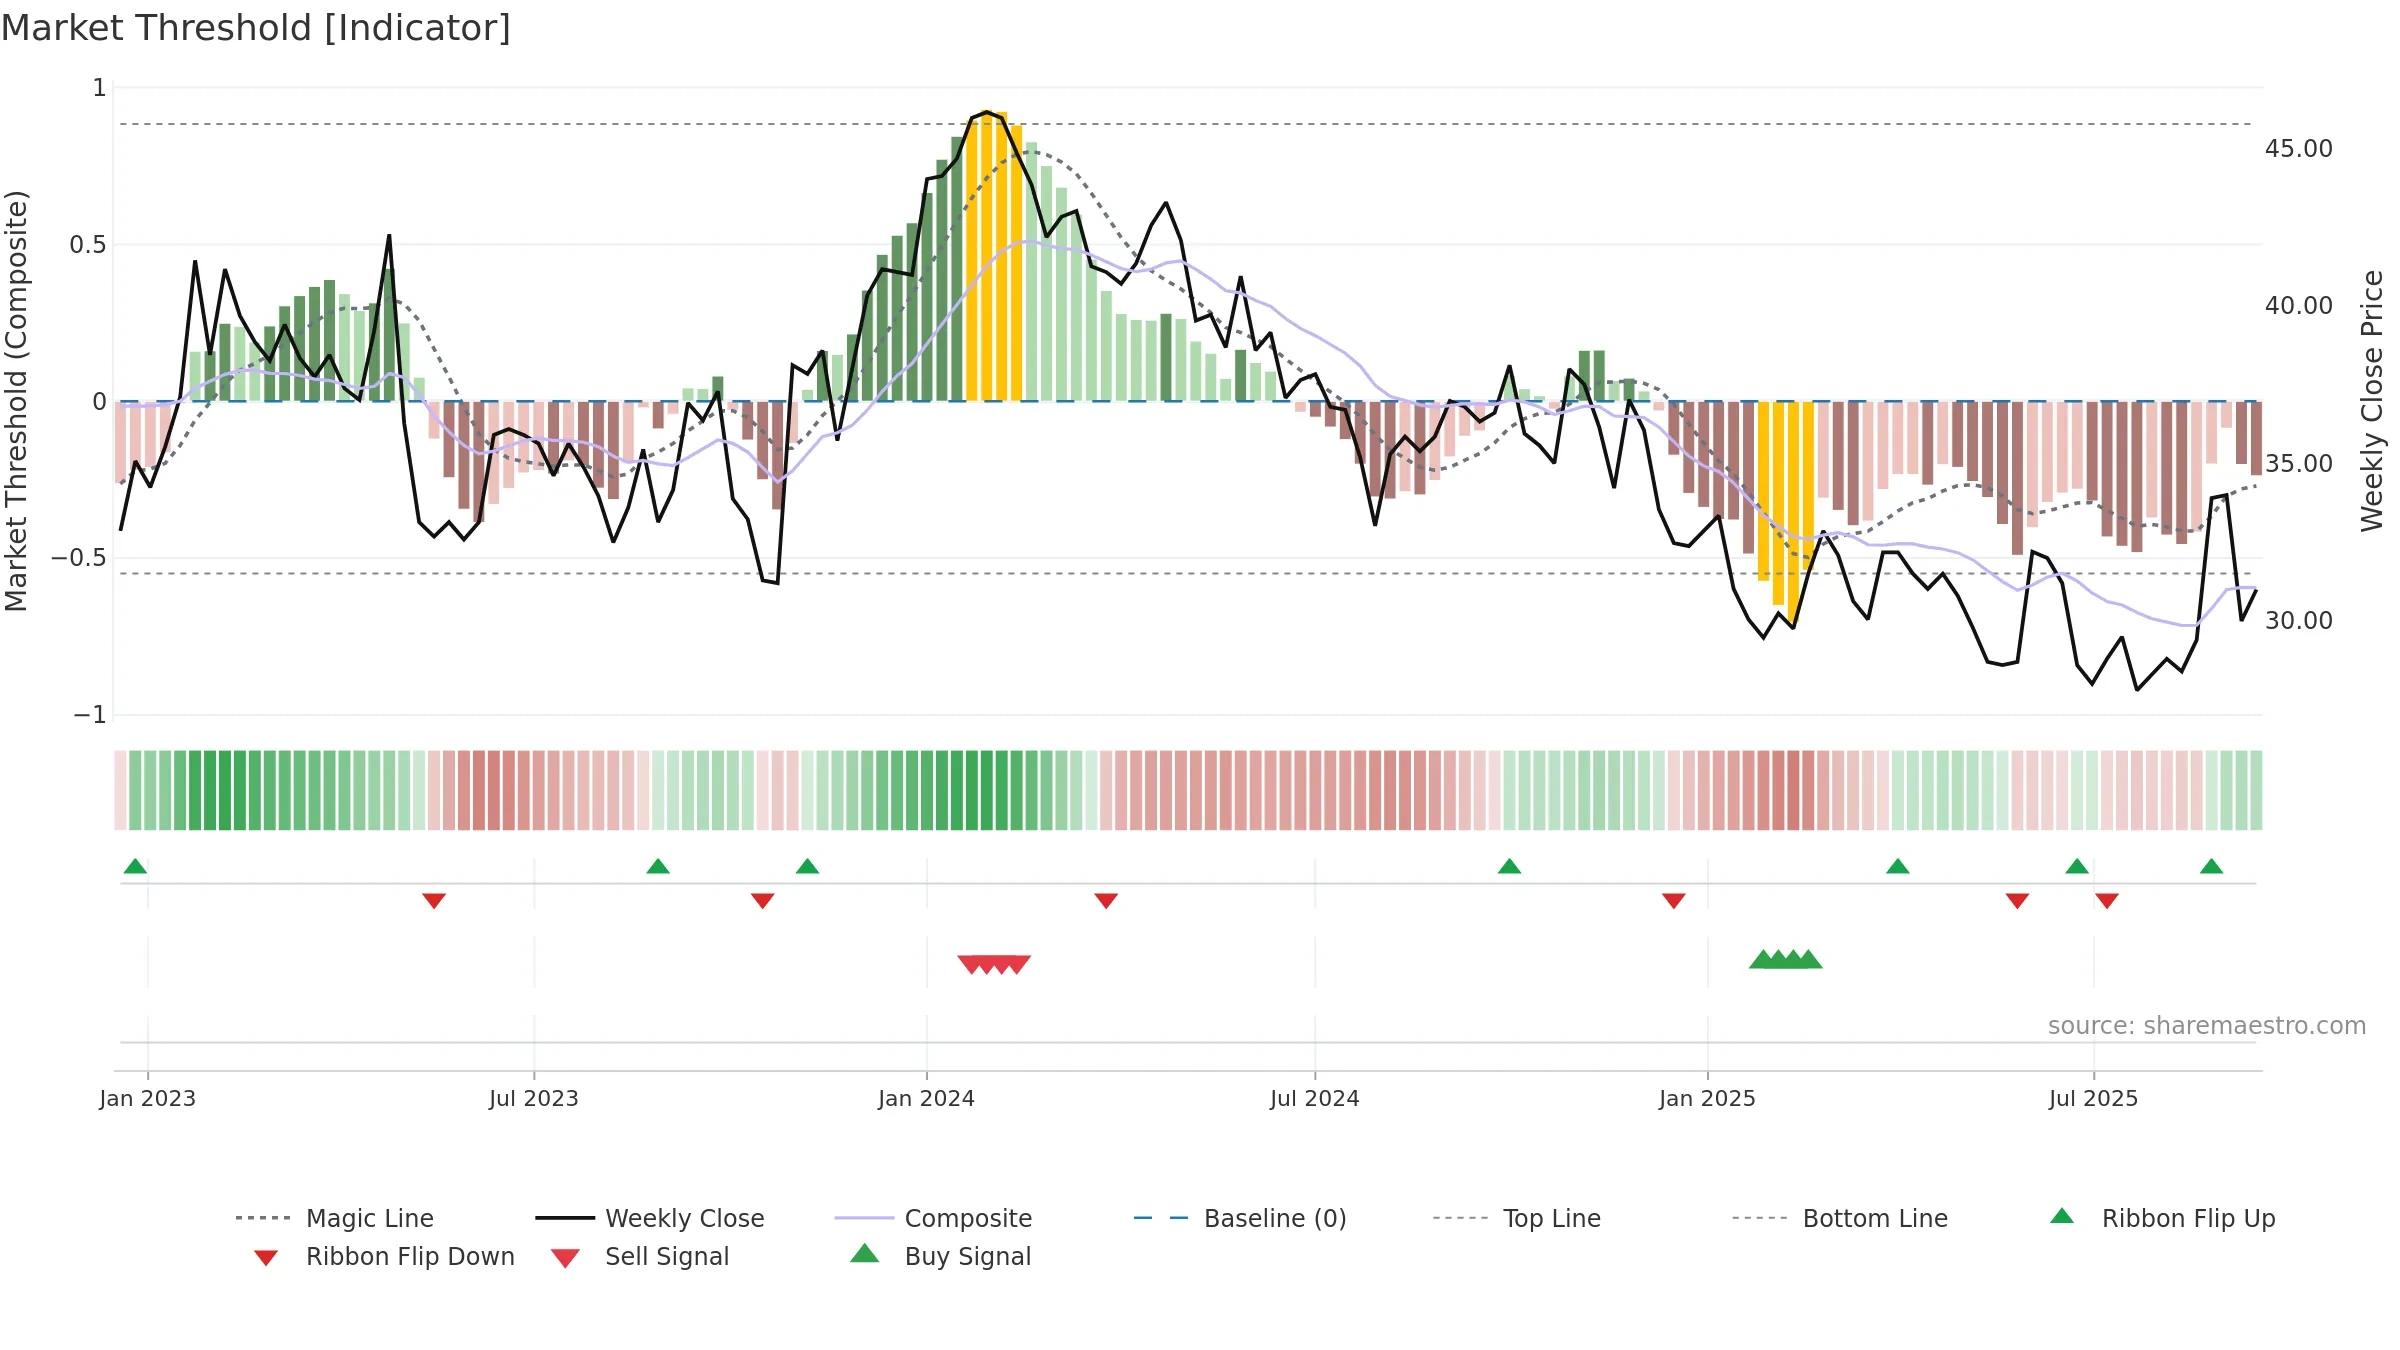Click the Buy Signal marker cluster after Jan 2025
Screen dimensions: 2400x1350
pos(1786,959)
